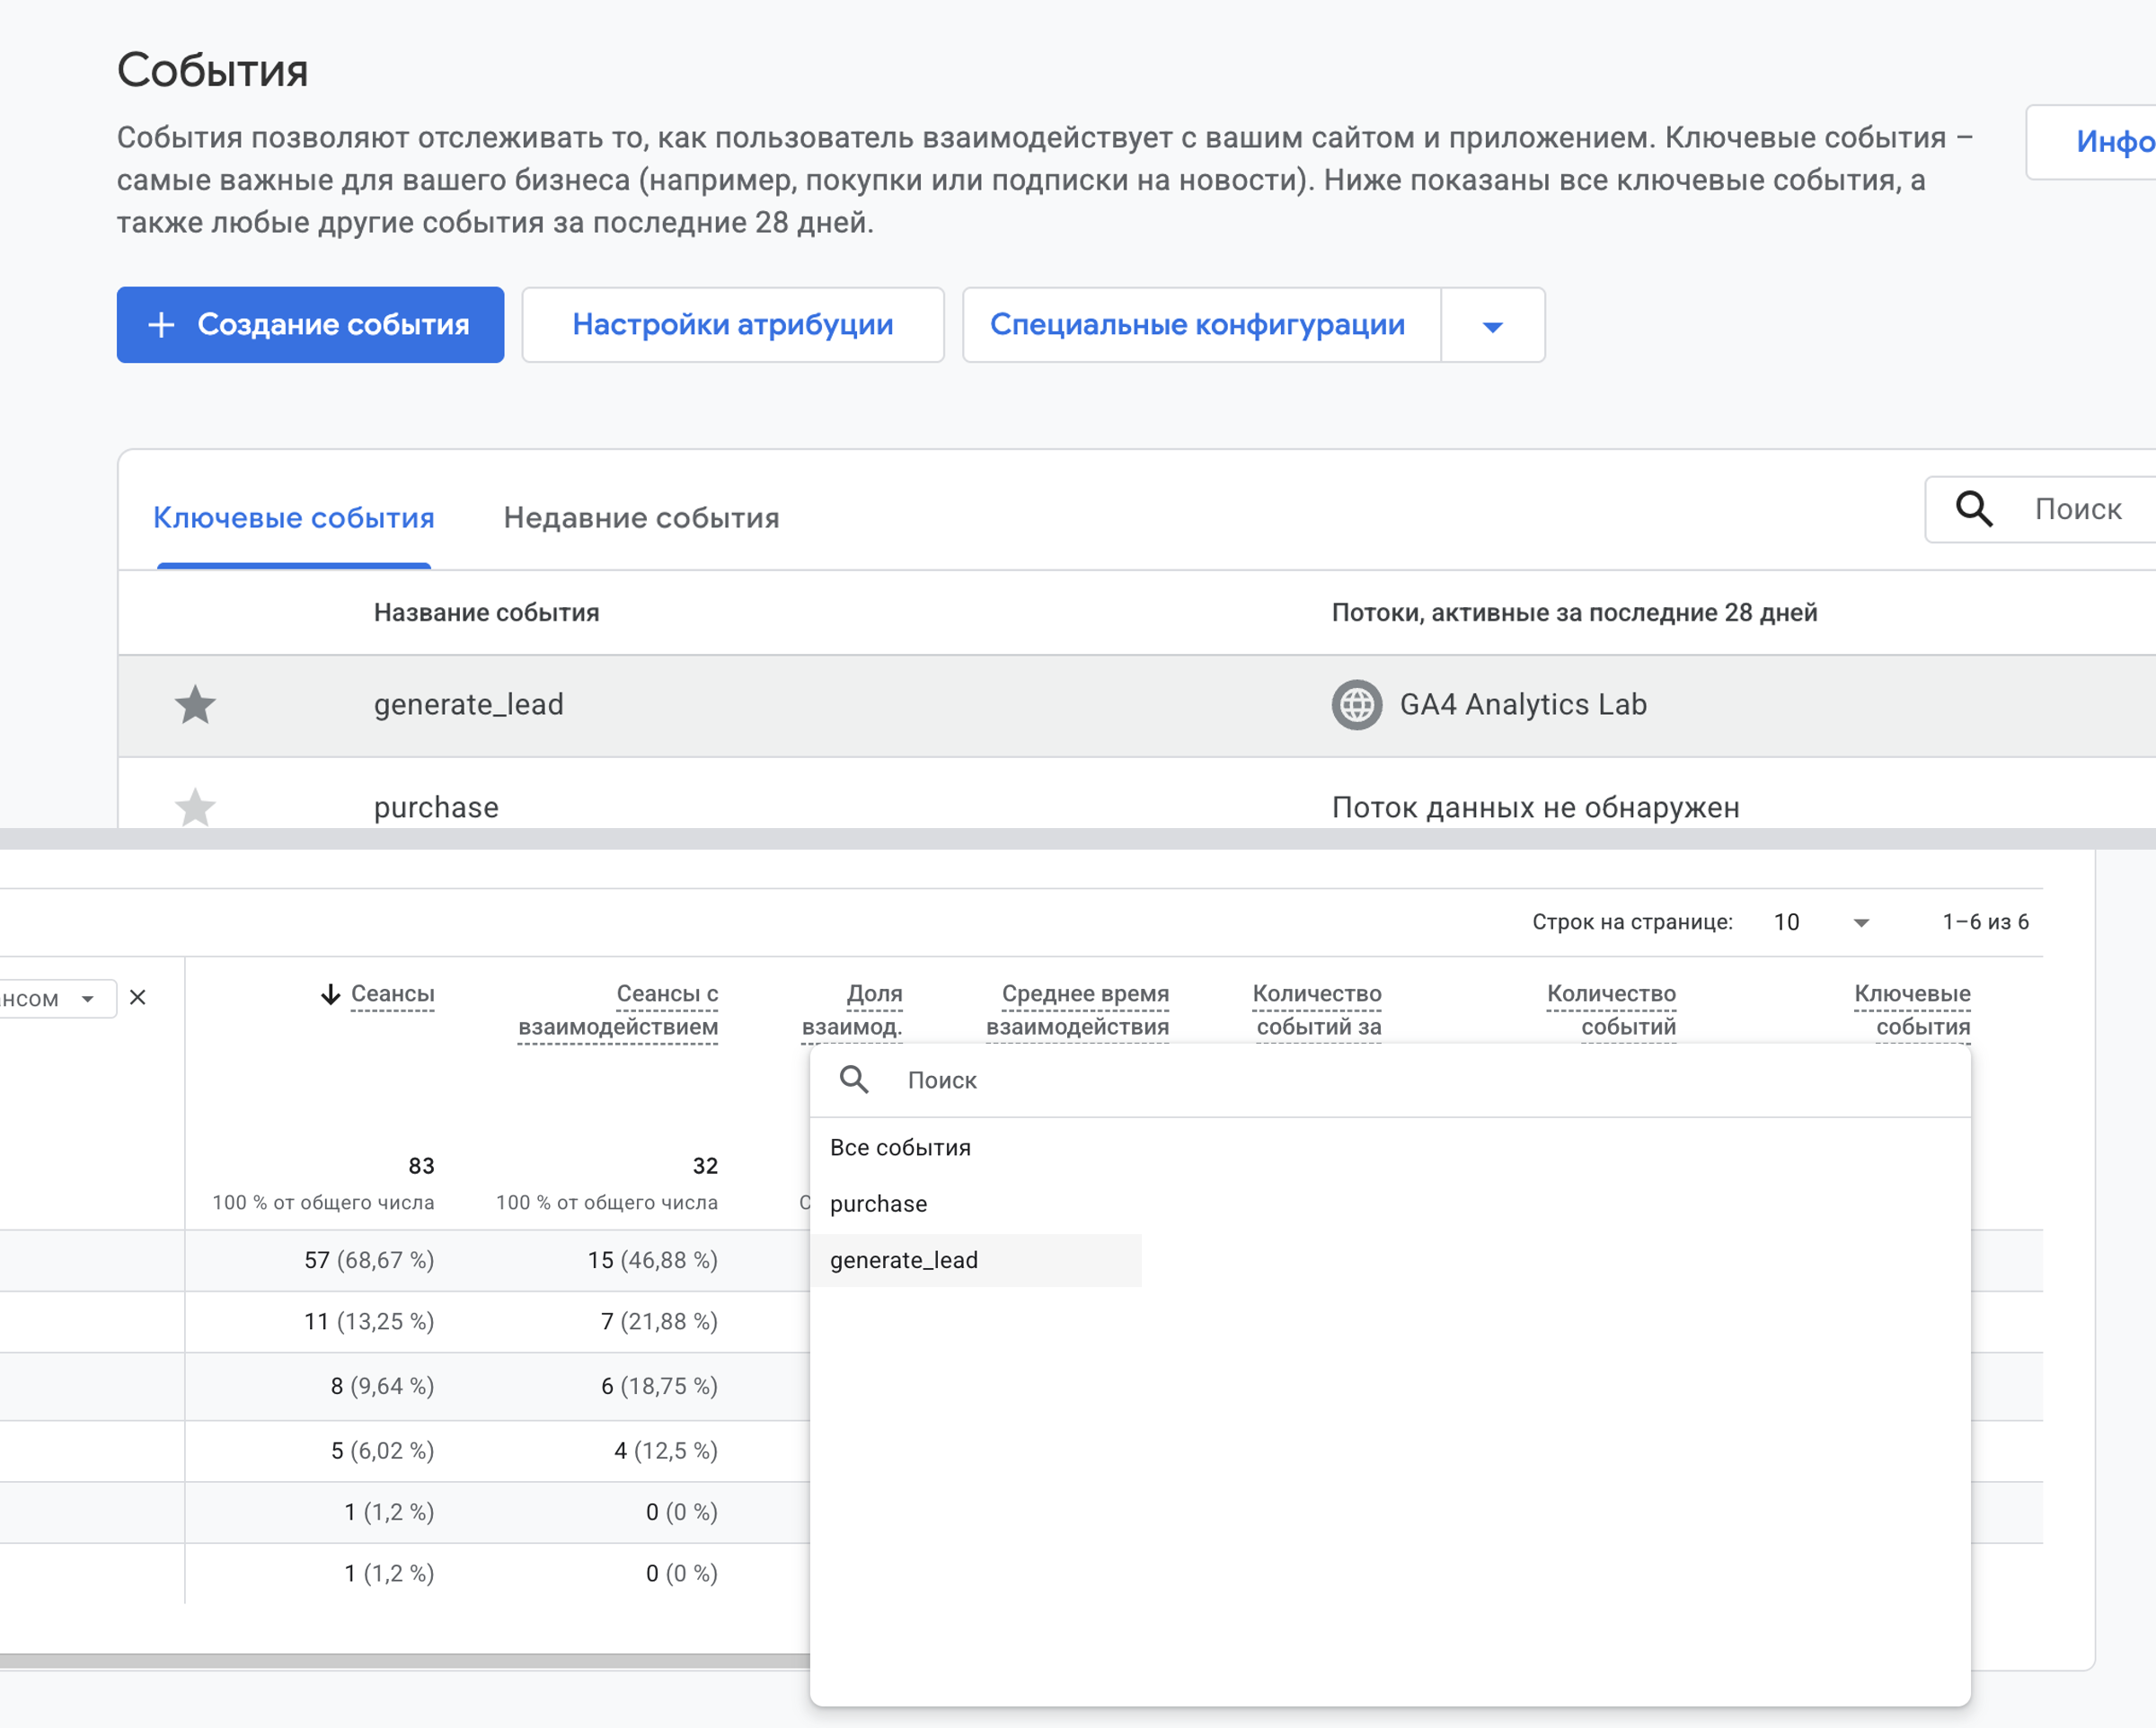This screenshot has height=1728, width=2156.
Task: Click the Доля взаимод. column header
Action: pyautogui.click(x=852, y=1010)
